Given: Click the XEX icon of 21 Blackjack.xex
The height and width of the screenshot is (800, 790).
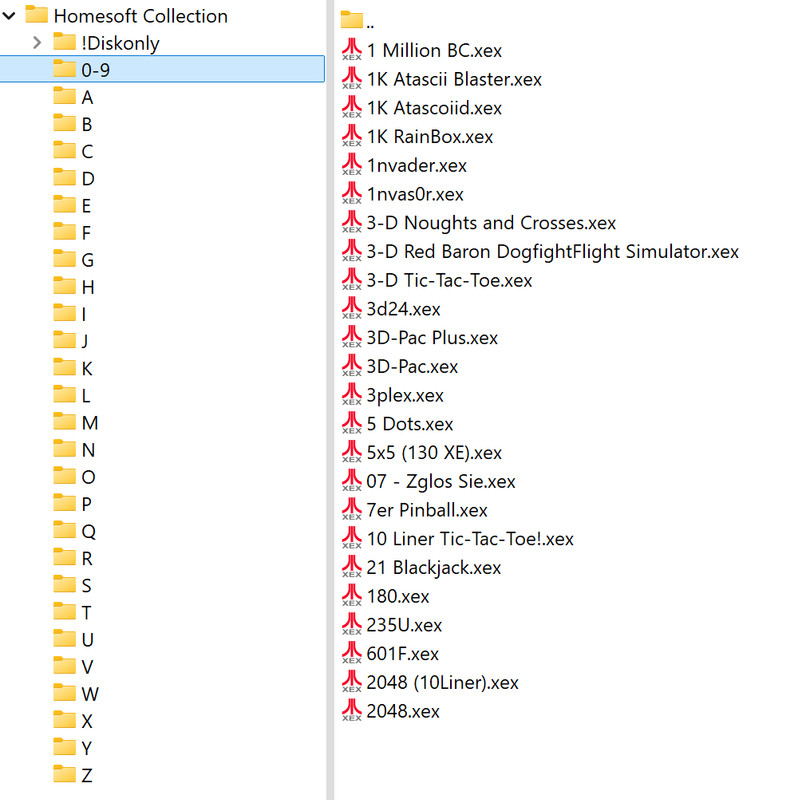Looking at the screenshot, I should pos(352,567).
